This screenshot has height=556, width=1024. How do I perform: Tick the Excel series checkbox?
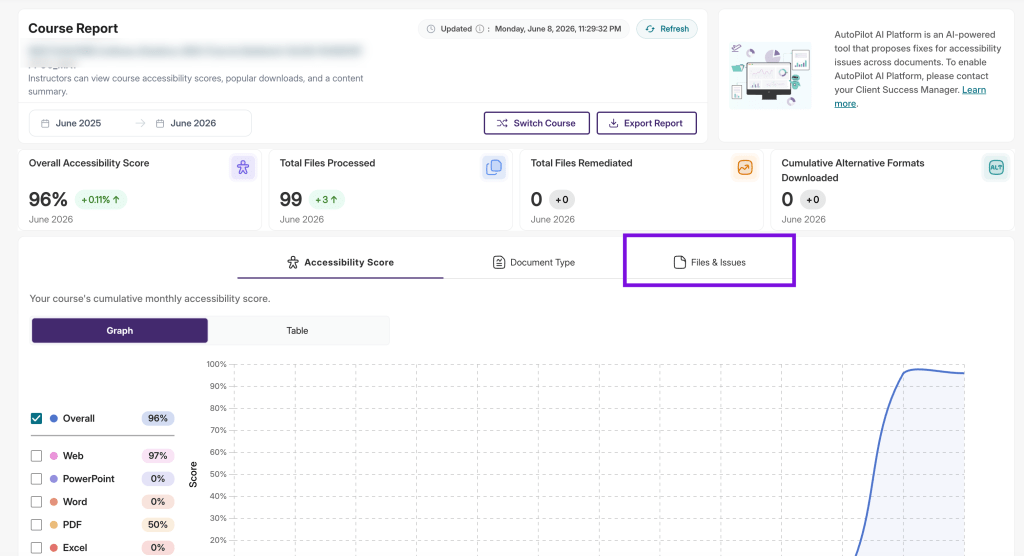coord(37,548)
